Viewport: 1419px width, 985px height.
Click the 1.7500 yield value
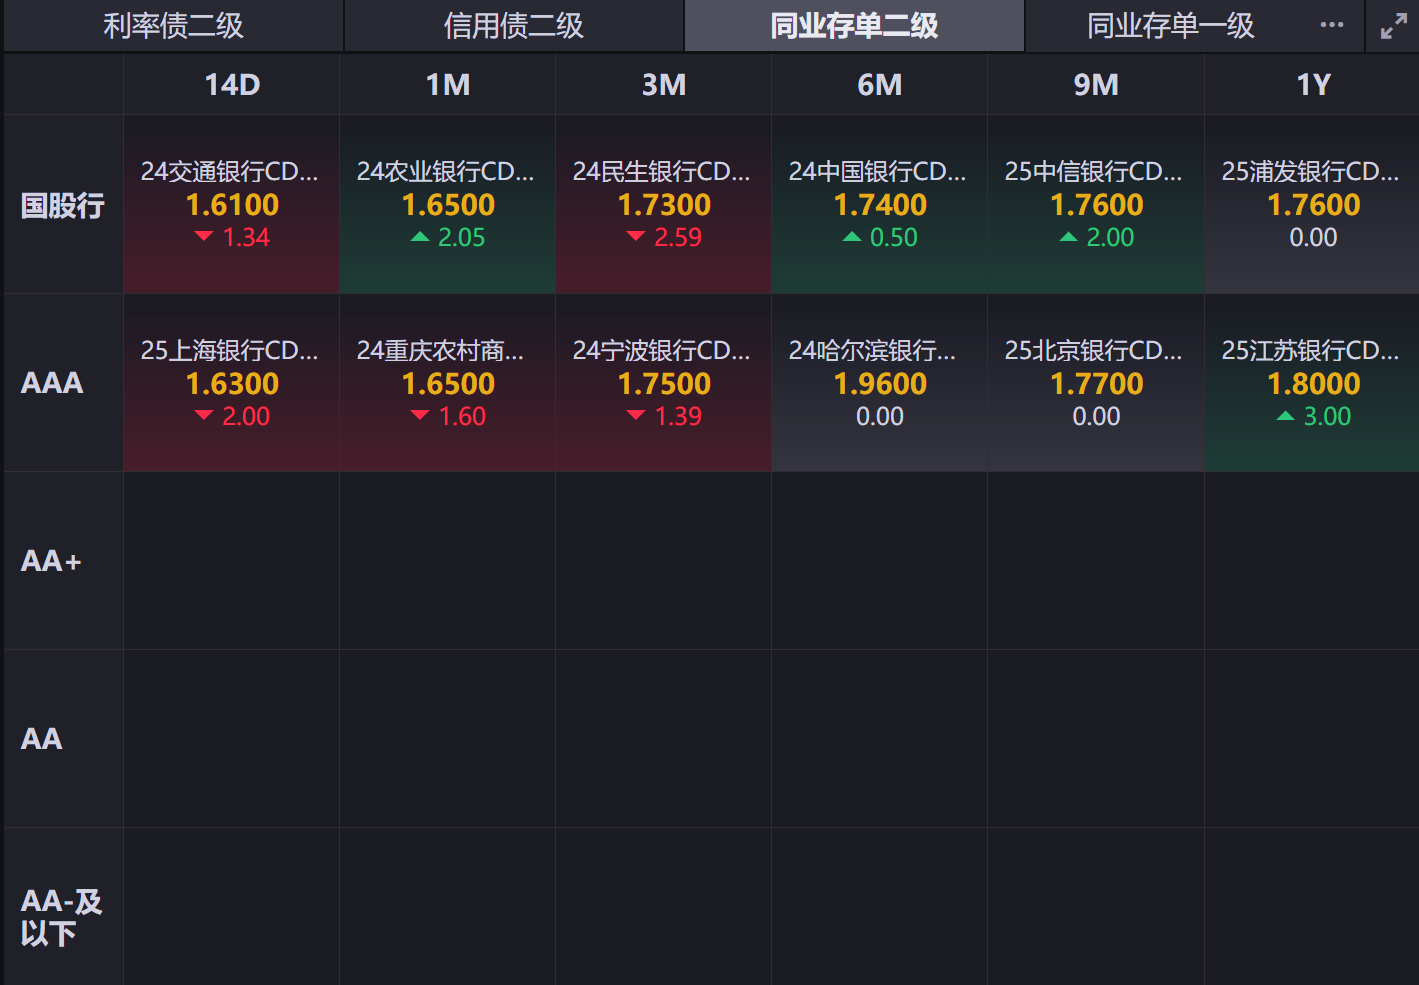[x=664, y=384]
